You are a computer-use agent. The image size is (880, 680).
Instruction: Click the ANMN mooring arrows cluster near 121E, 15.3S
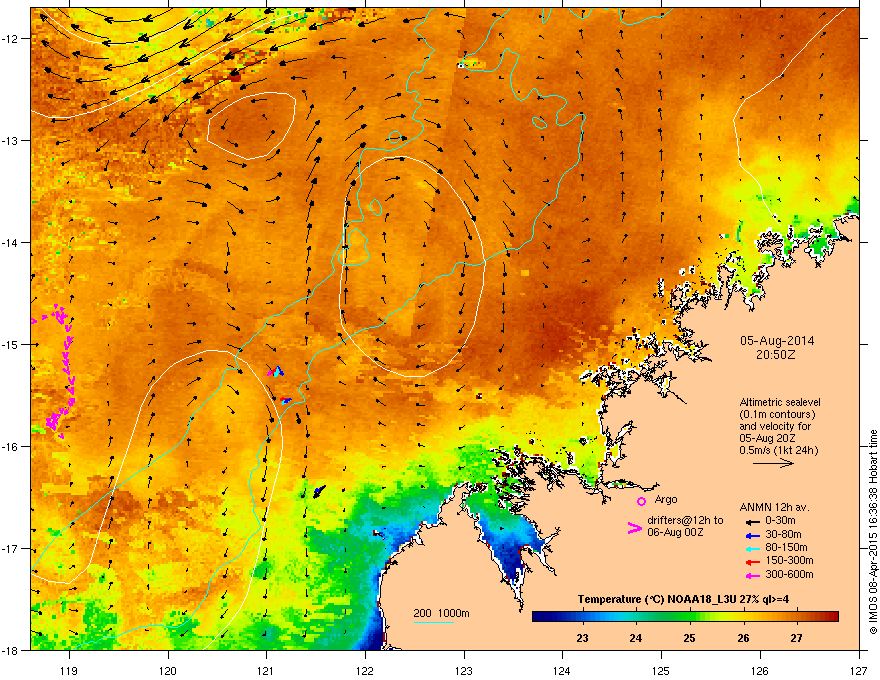pyautogui.click(x=276, y=371)
